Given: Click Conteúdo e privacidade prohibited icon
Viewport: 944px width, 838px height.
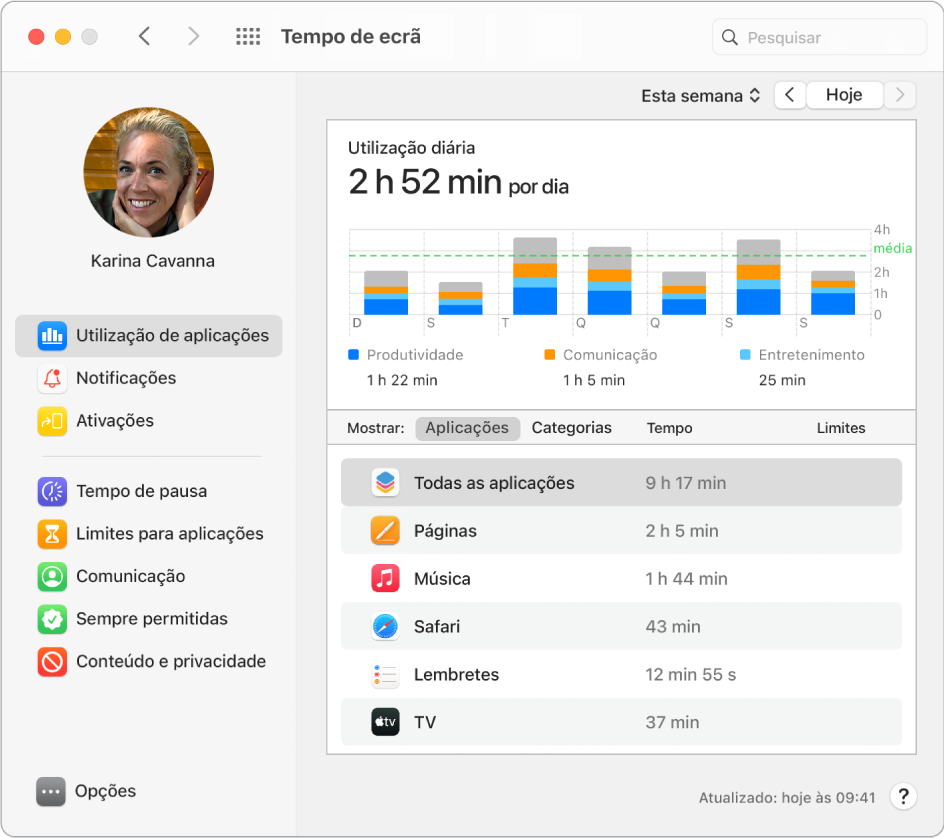Looking at the screenshot, I should coord(52,662).
